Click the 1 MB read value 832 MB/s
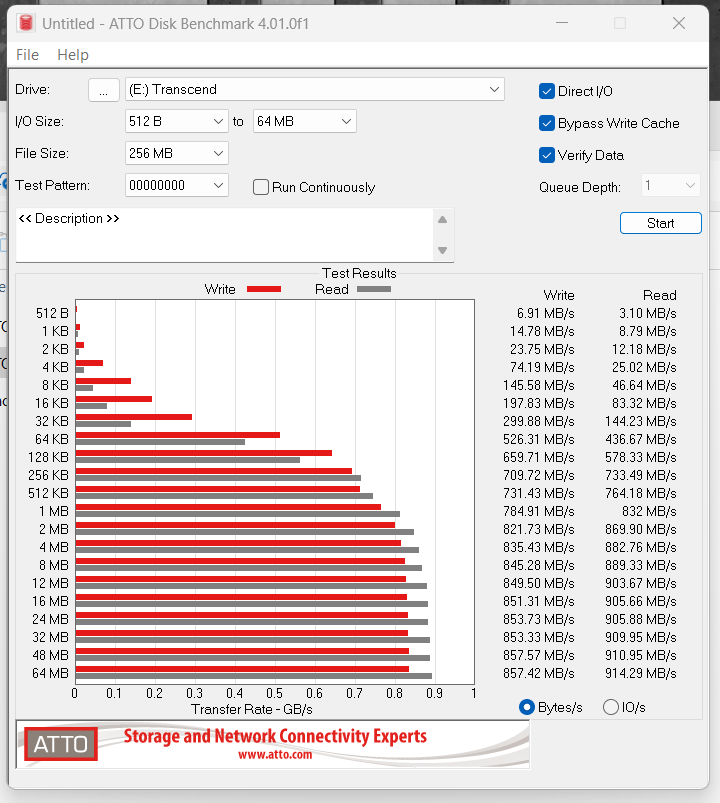Viewport: 720px width, 803px height. click(649, 512)
